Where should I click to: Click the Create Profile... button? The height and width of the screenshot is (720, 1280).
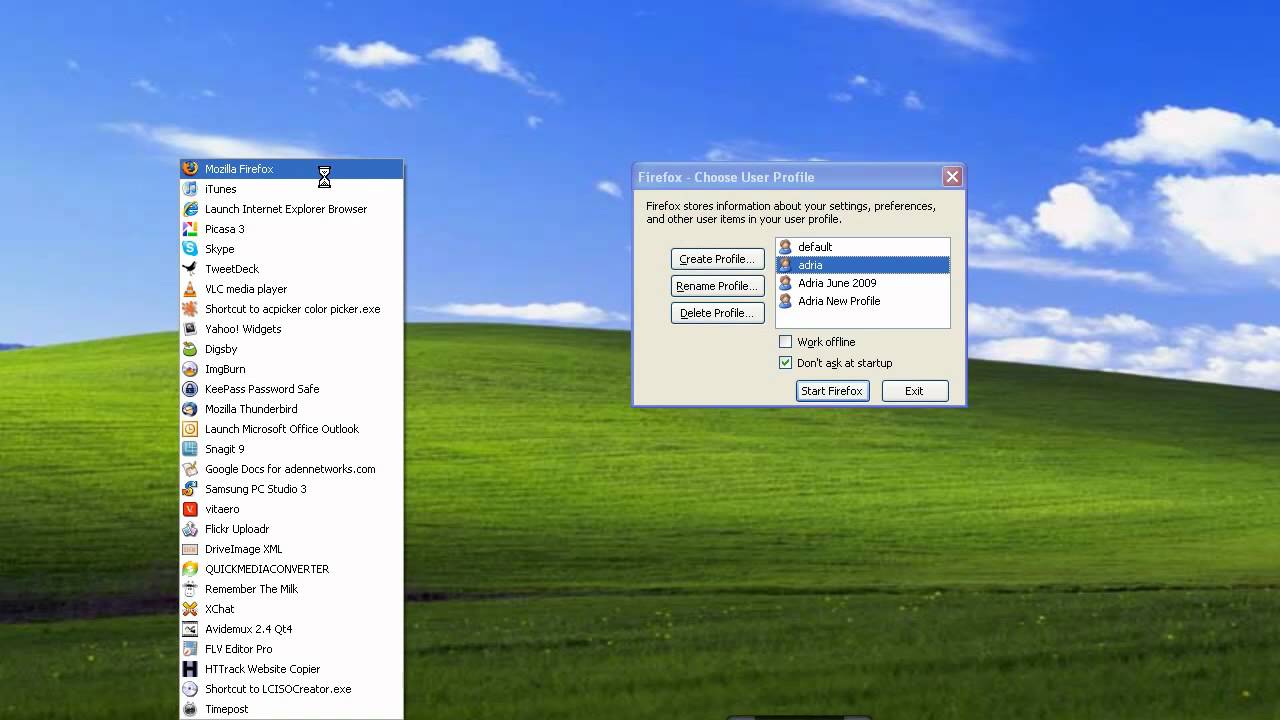click(717, 259)
